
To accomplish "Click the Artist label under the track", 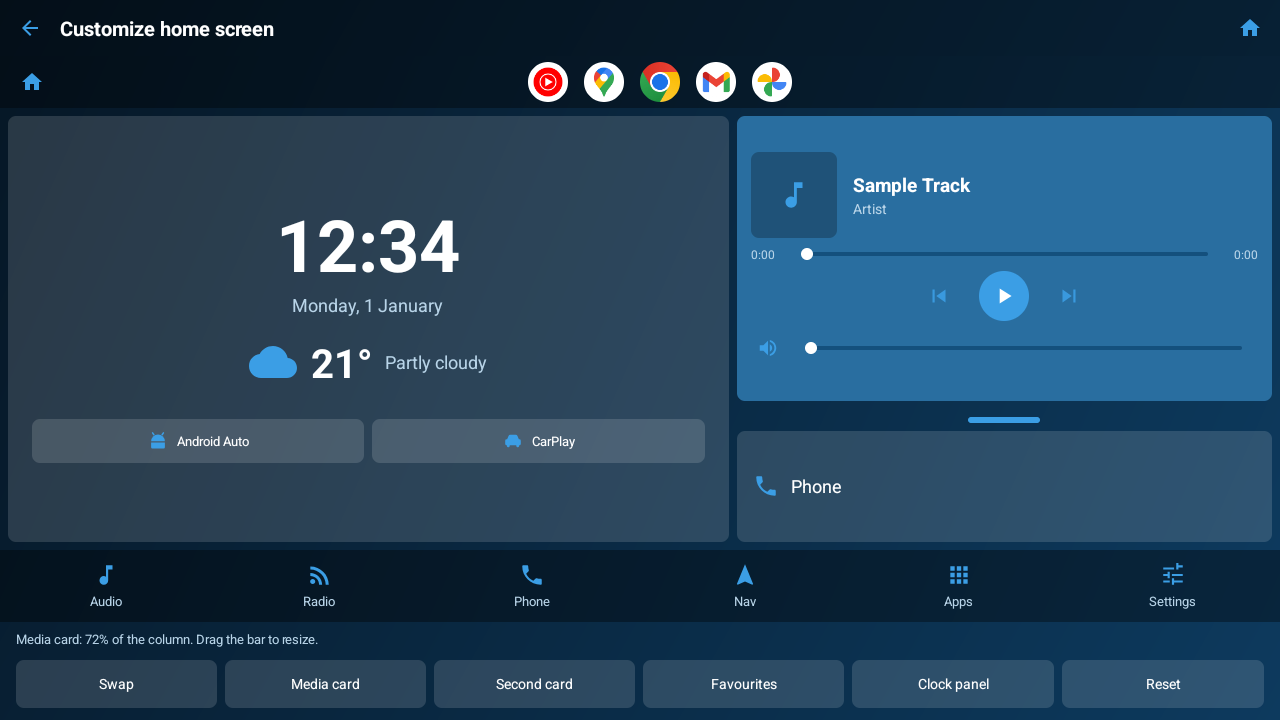I will (870, 209).
